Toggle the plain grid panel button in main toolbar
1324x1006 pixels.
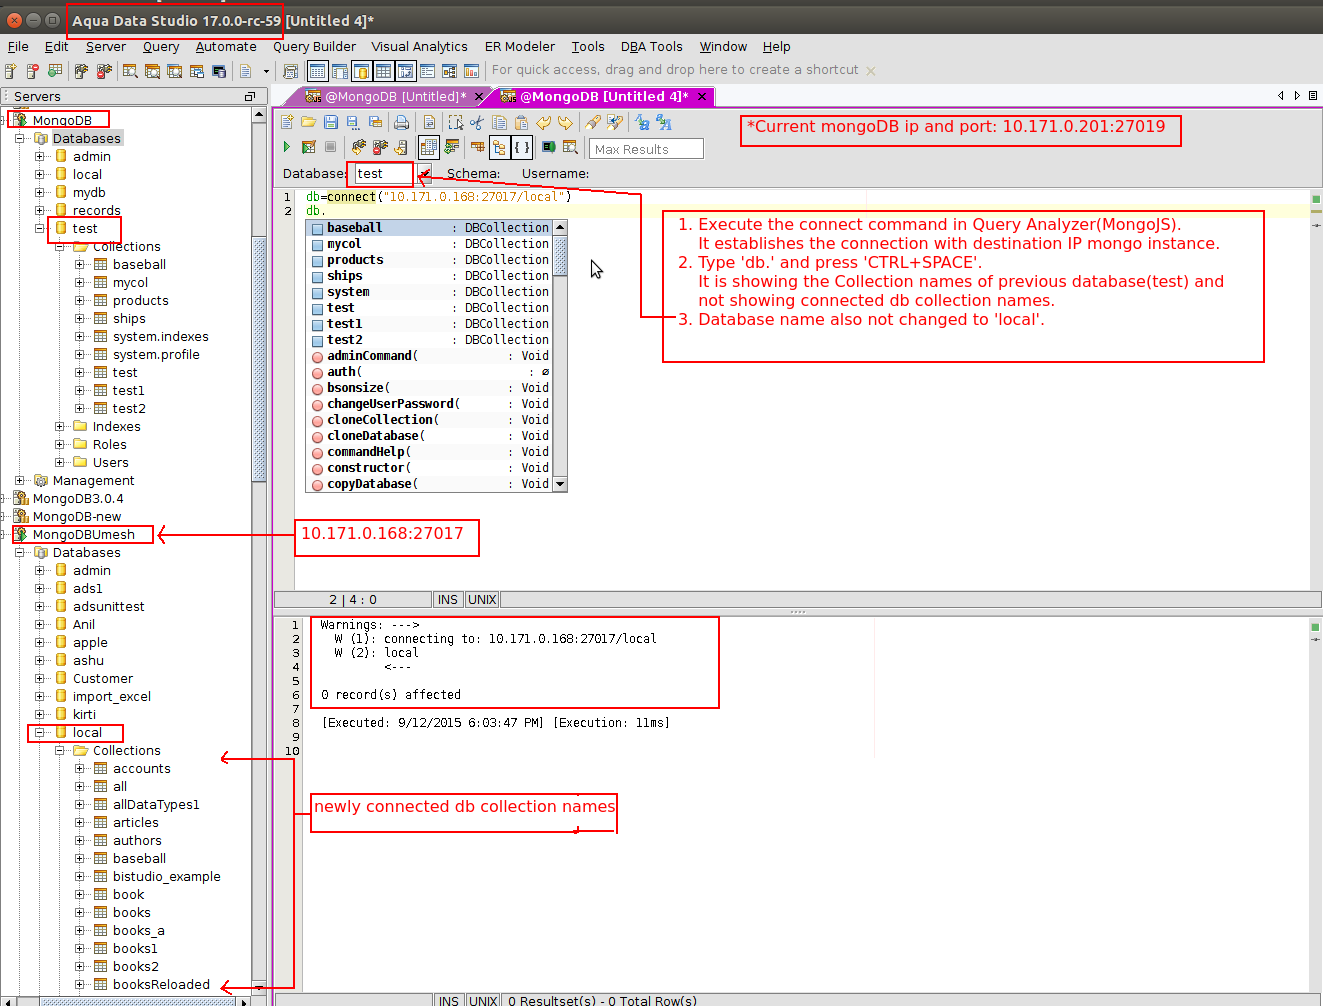click(383, 71)
